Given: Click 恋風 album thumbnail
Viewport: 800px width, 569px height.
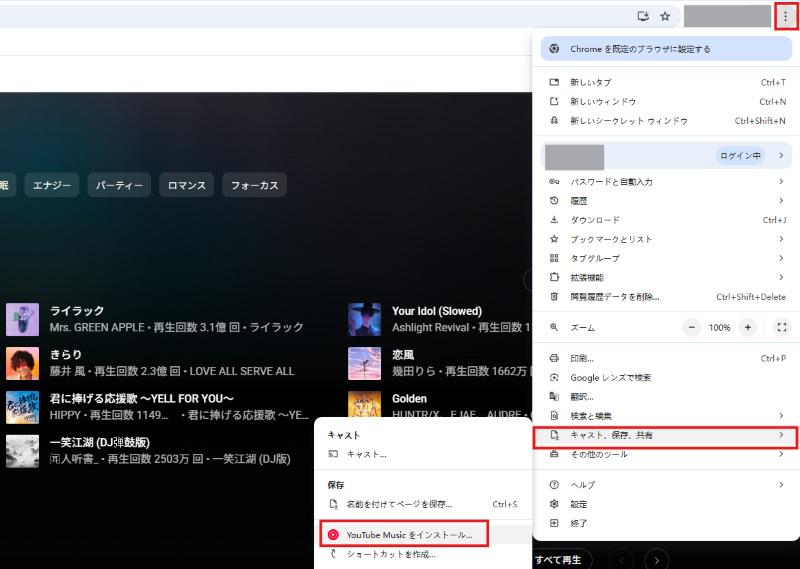Looking at the screenshot, I should pos(364,363).
